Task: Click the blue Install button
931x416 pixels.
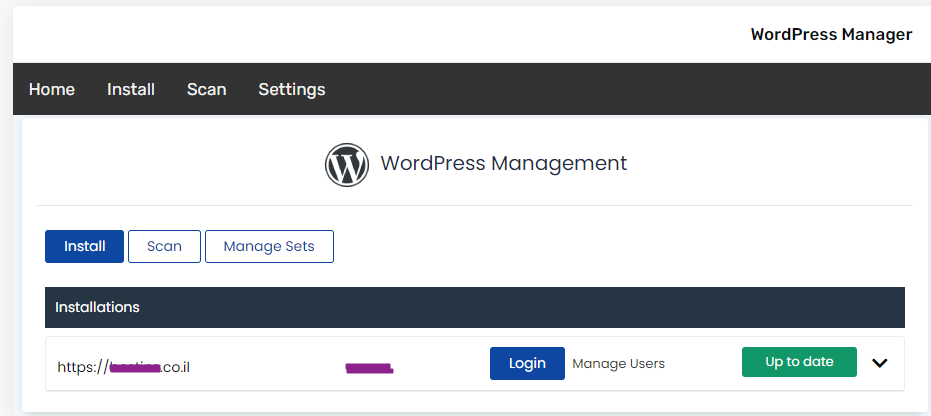Action: click(x=84, y=246)
